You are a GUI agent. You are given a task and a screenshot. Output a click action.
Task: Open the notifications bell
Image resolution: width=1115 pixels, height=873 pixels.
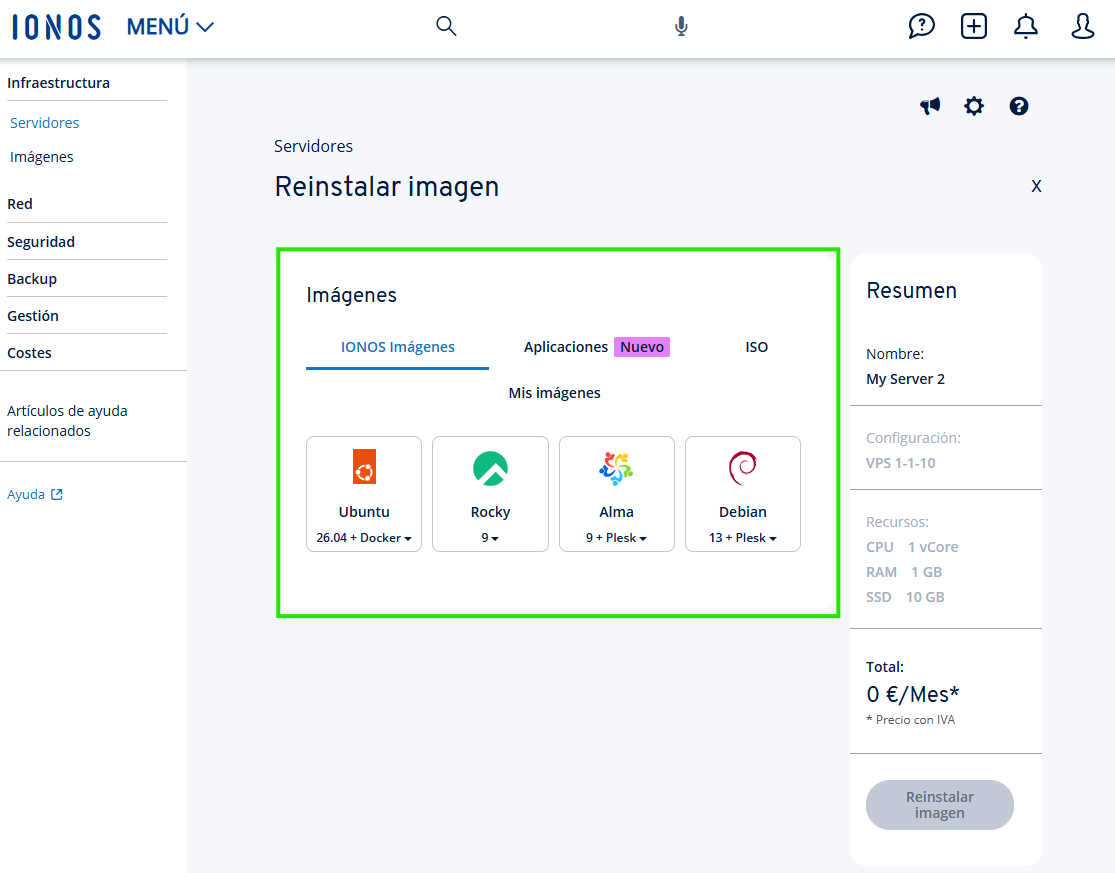pos(1025,26)
